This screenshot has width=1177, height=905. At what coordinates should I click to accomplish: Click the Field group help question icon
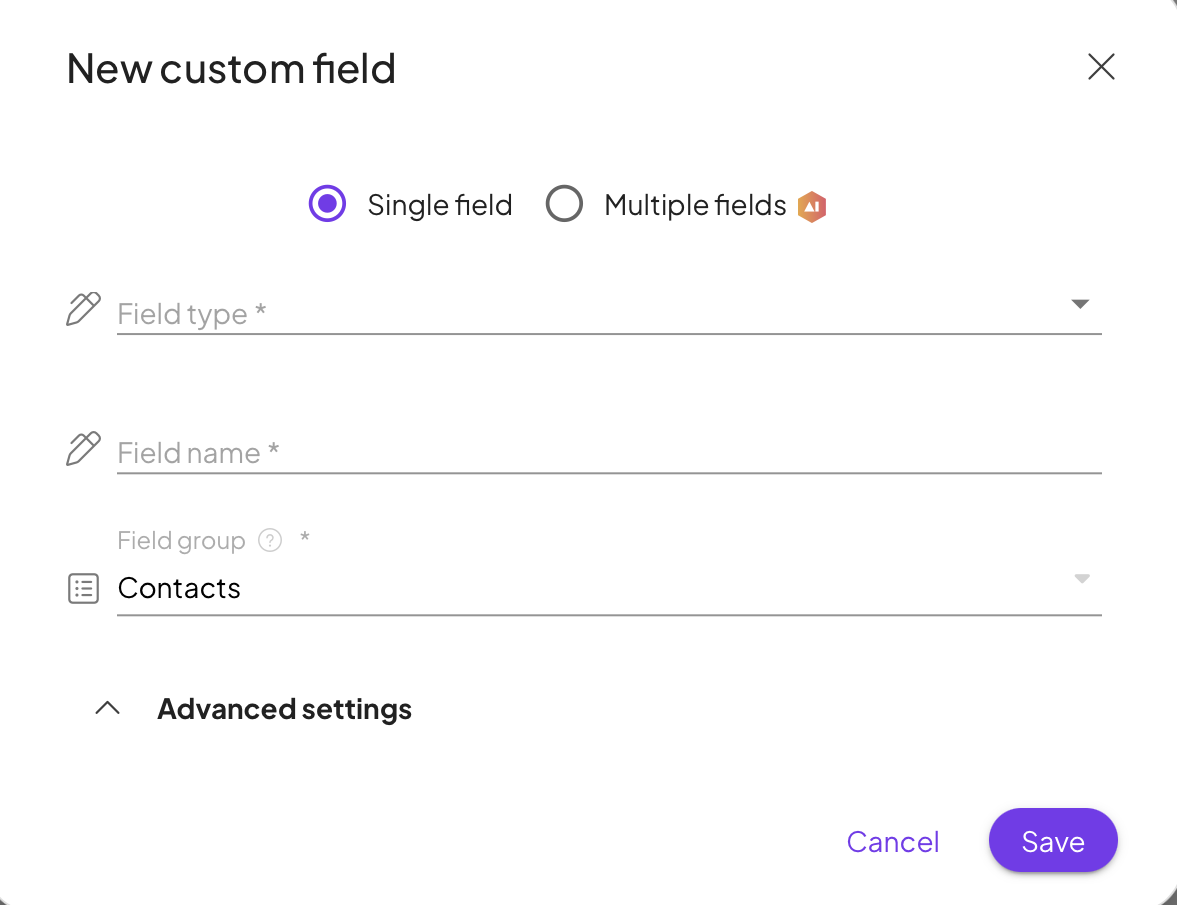tap(270, 541)
